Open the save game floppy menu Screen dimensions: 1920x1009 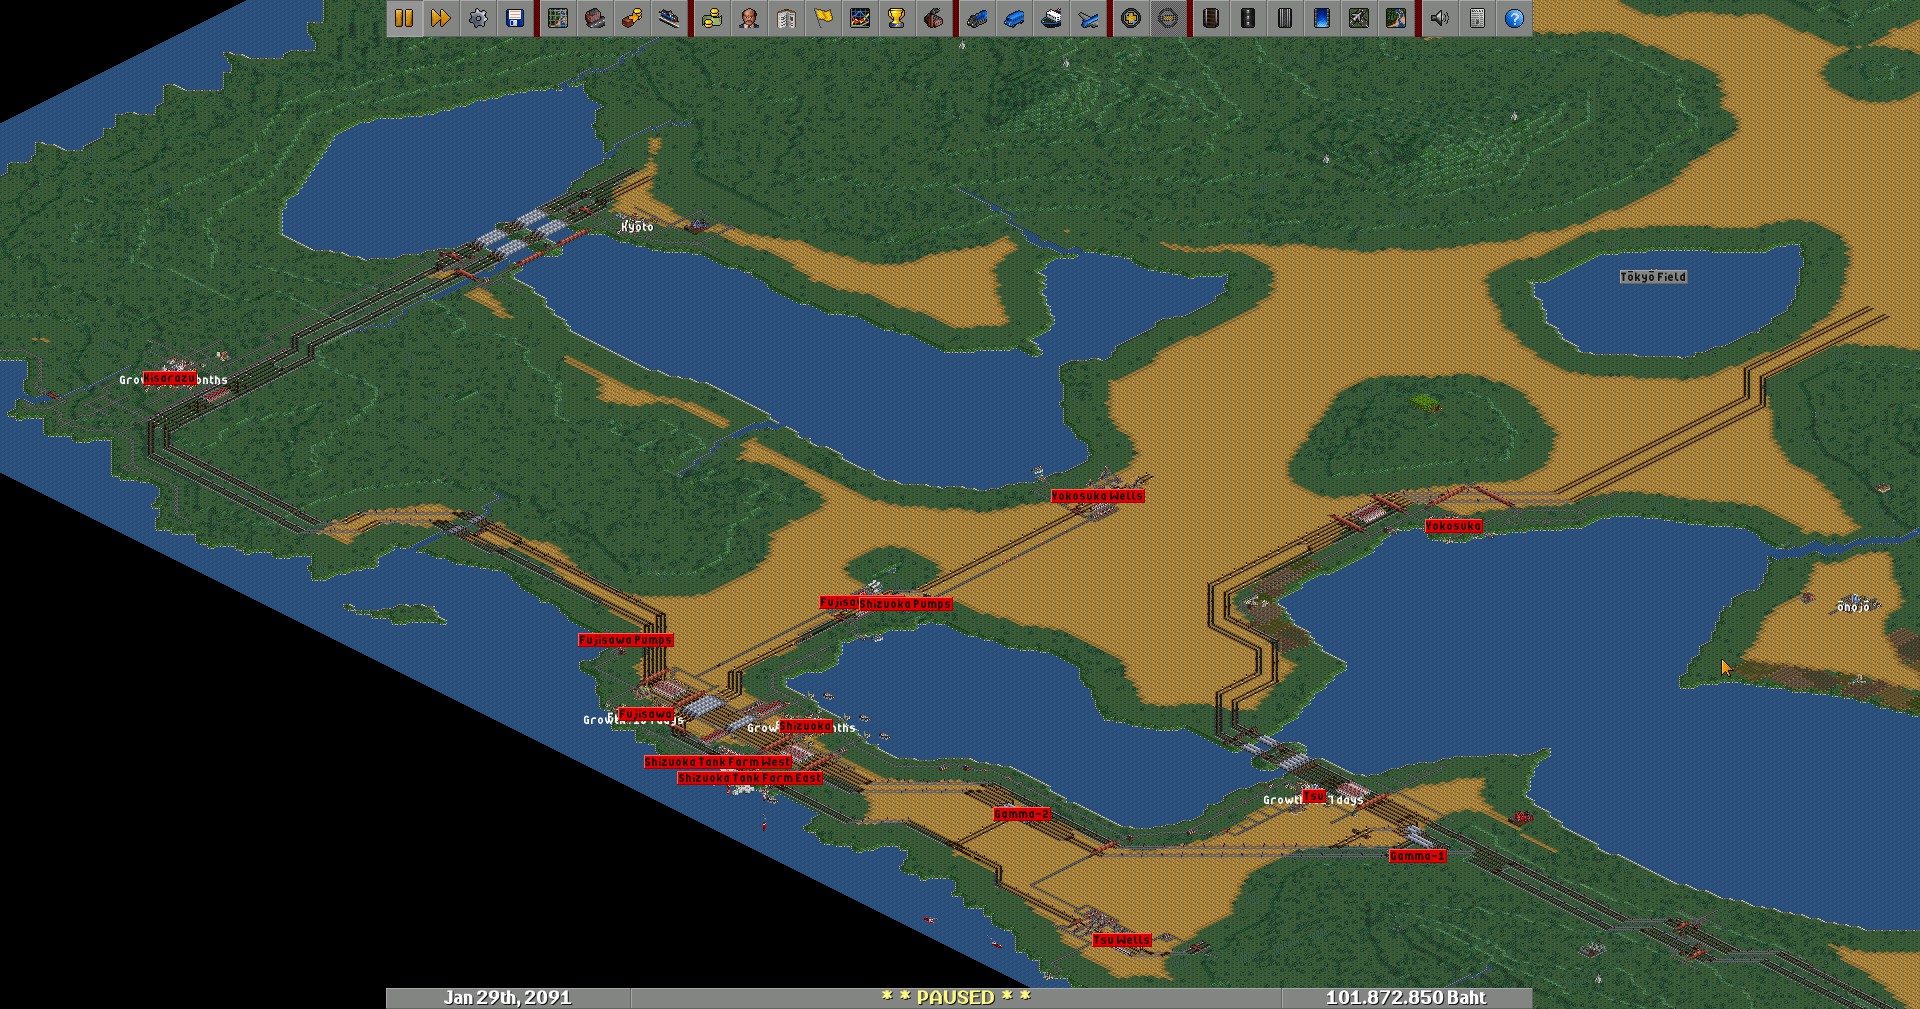[x=515, y=18]
